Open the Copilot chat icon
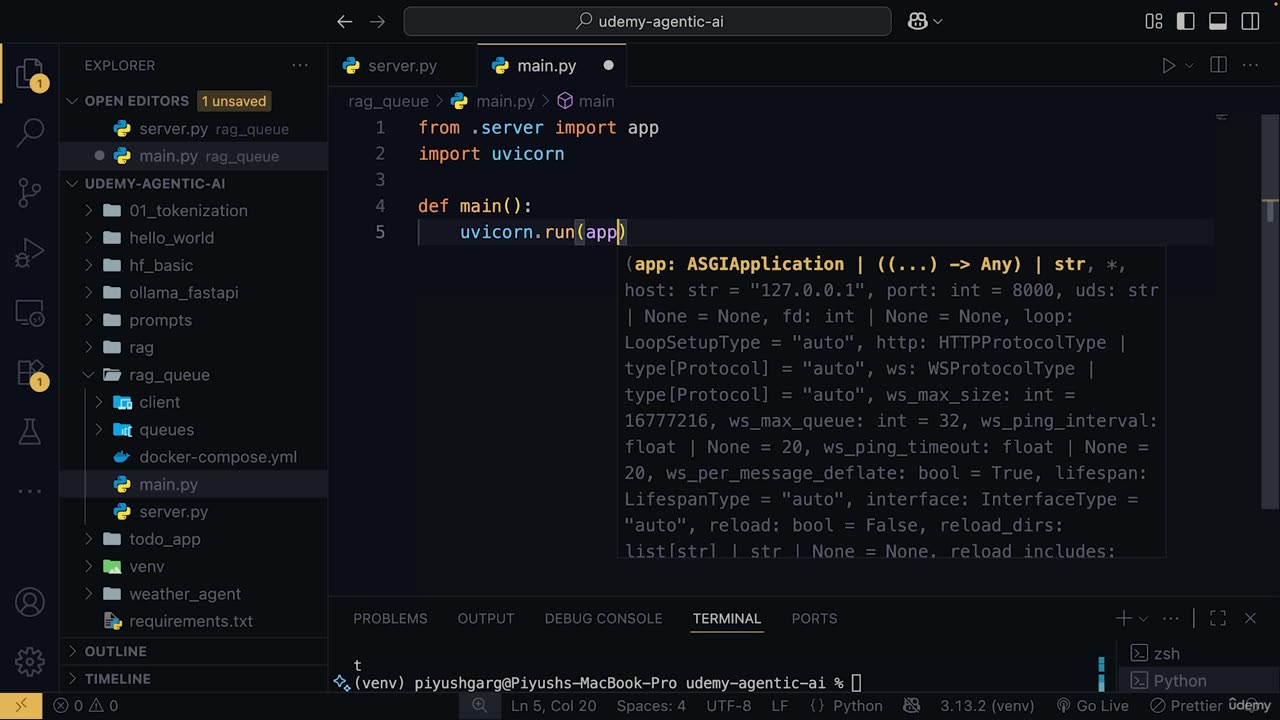Viewport: 1280px width, 720px height. (x=917, y=21)
